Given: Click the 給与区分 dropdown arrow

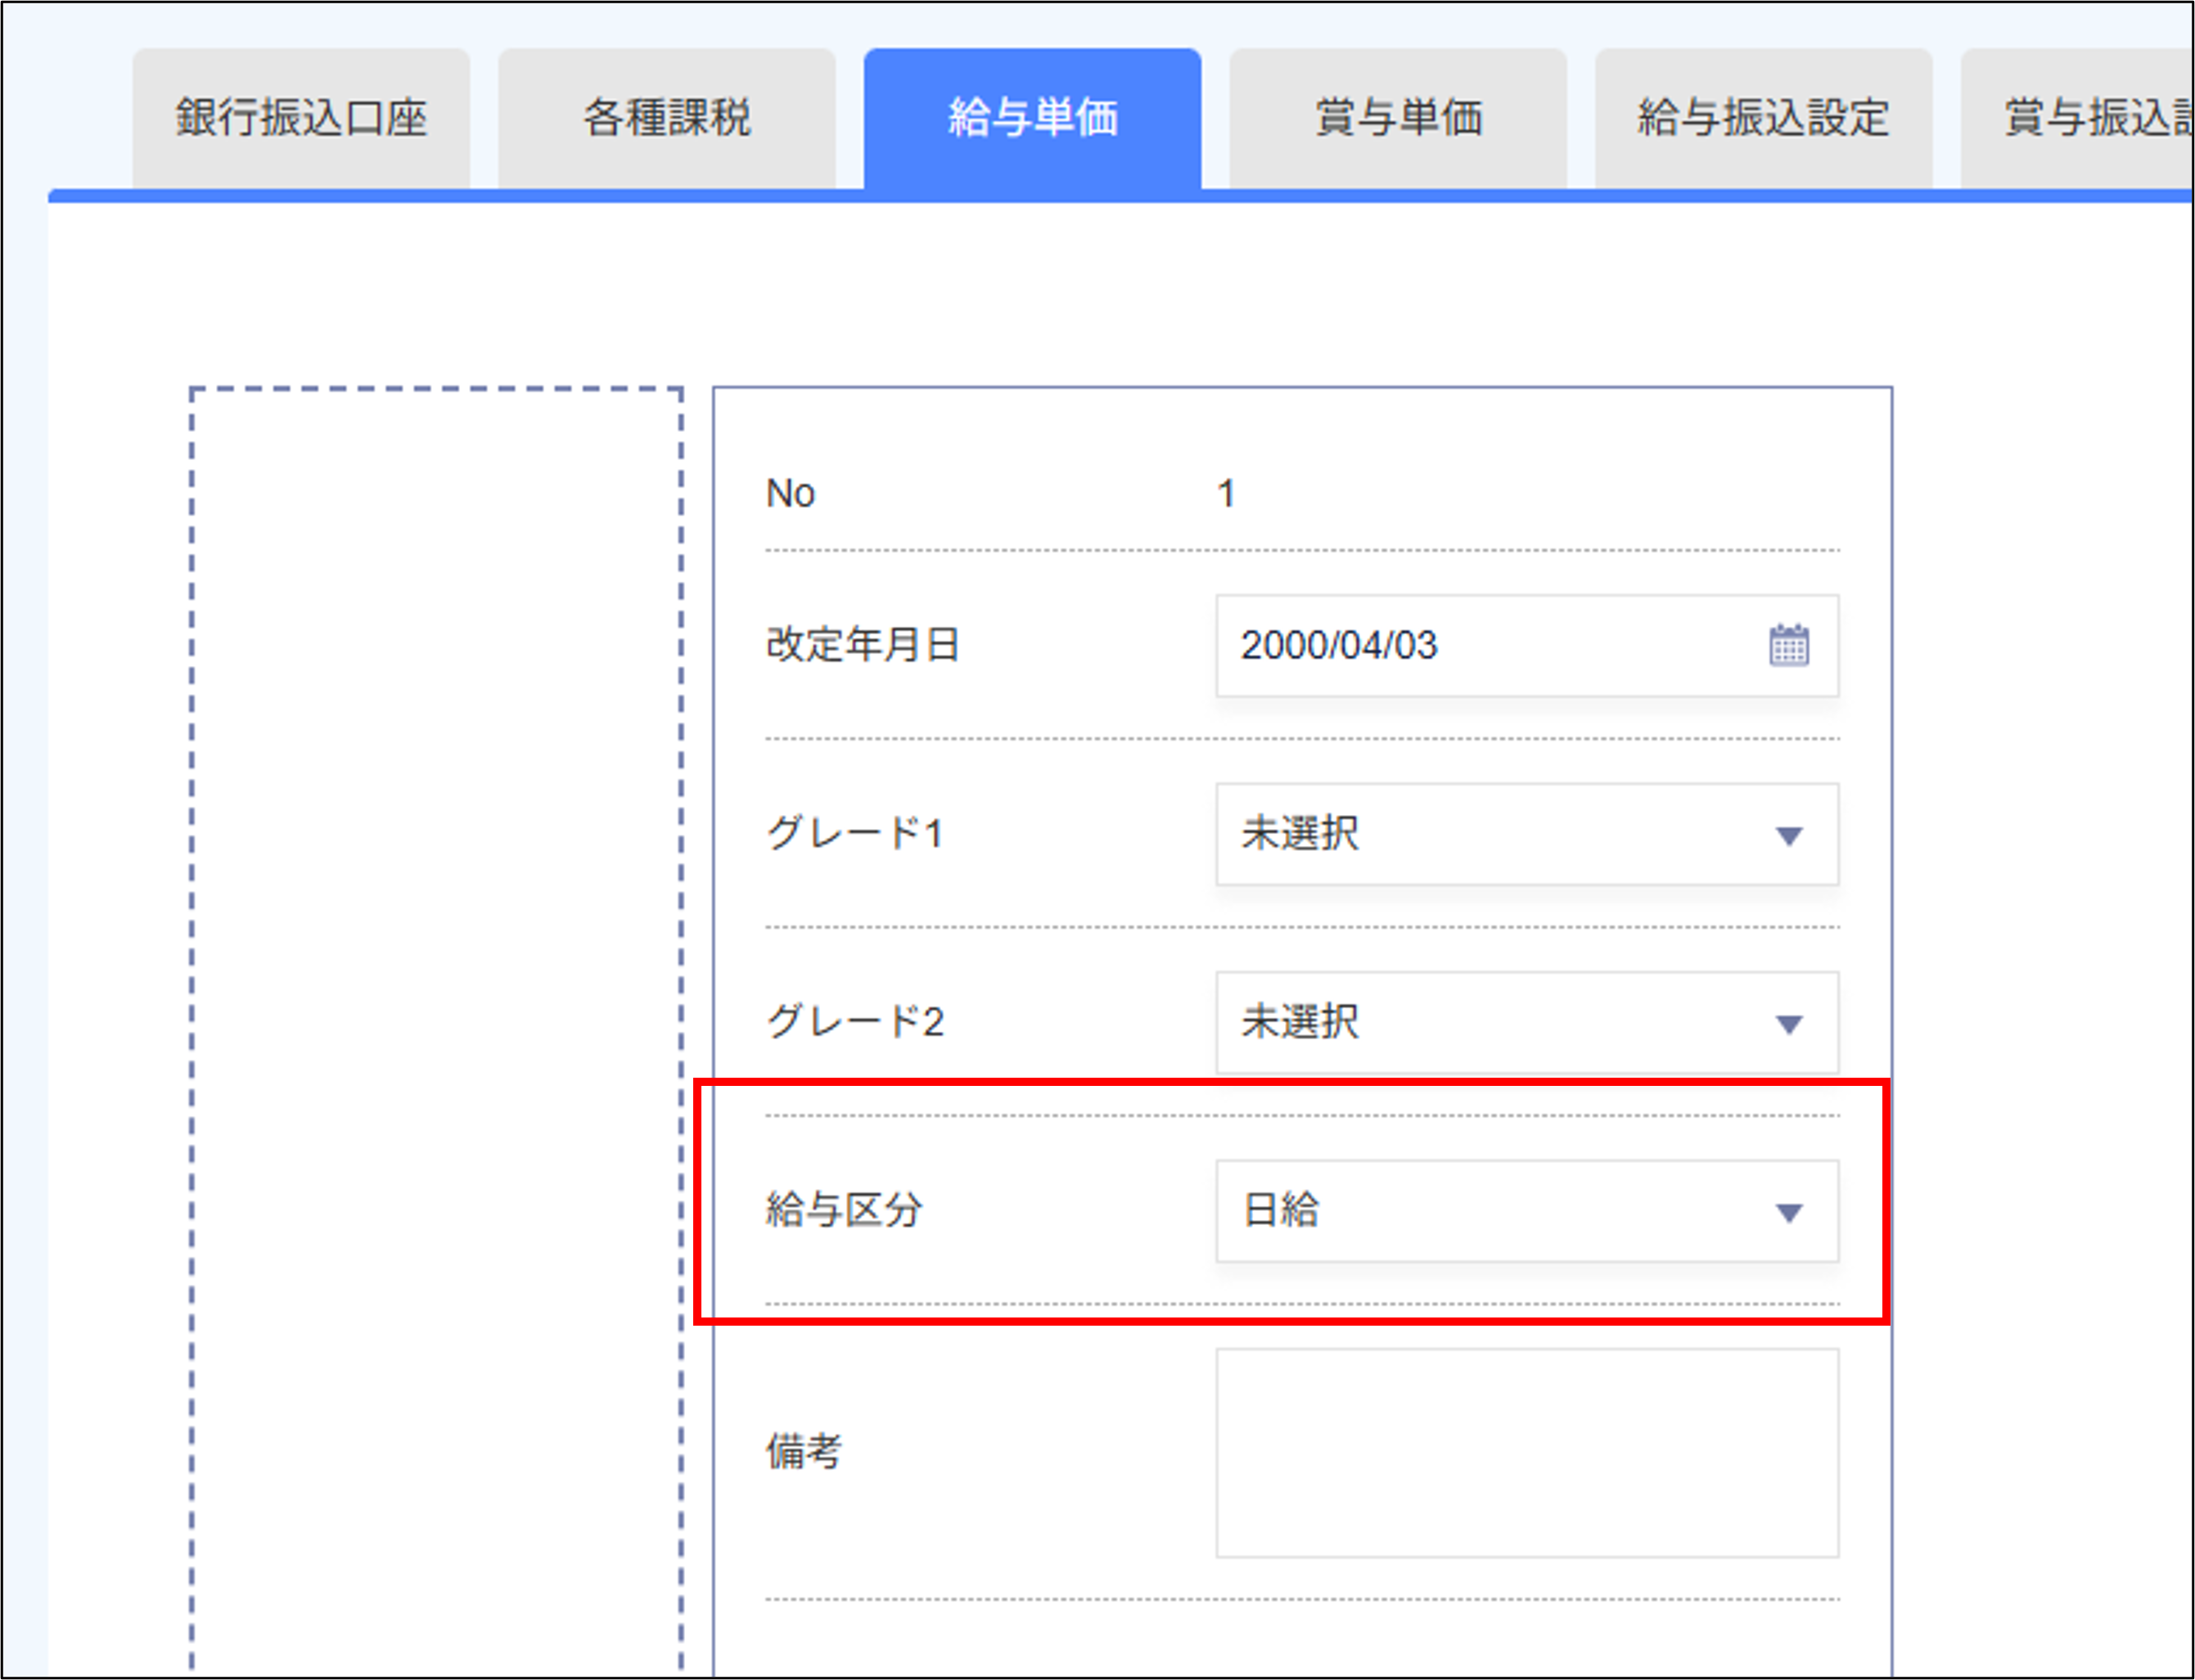Looking at the screenshot, I should coord(1790,1212).
